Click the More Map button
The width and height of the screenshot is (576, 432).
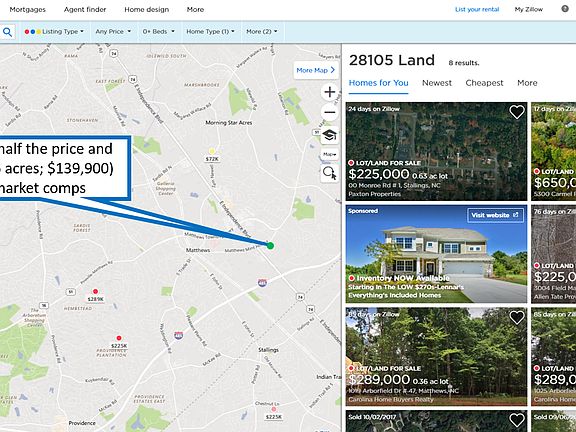coord(316,70)
